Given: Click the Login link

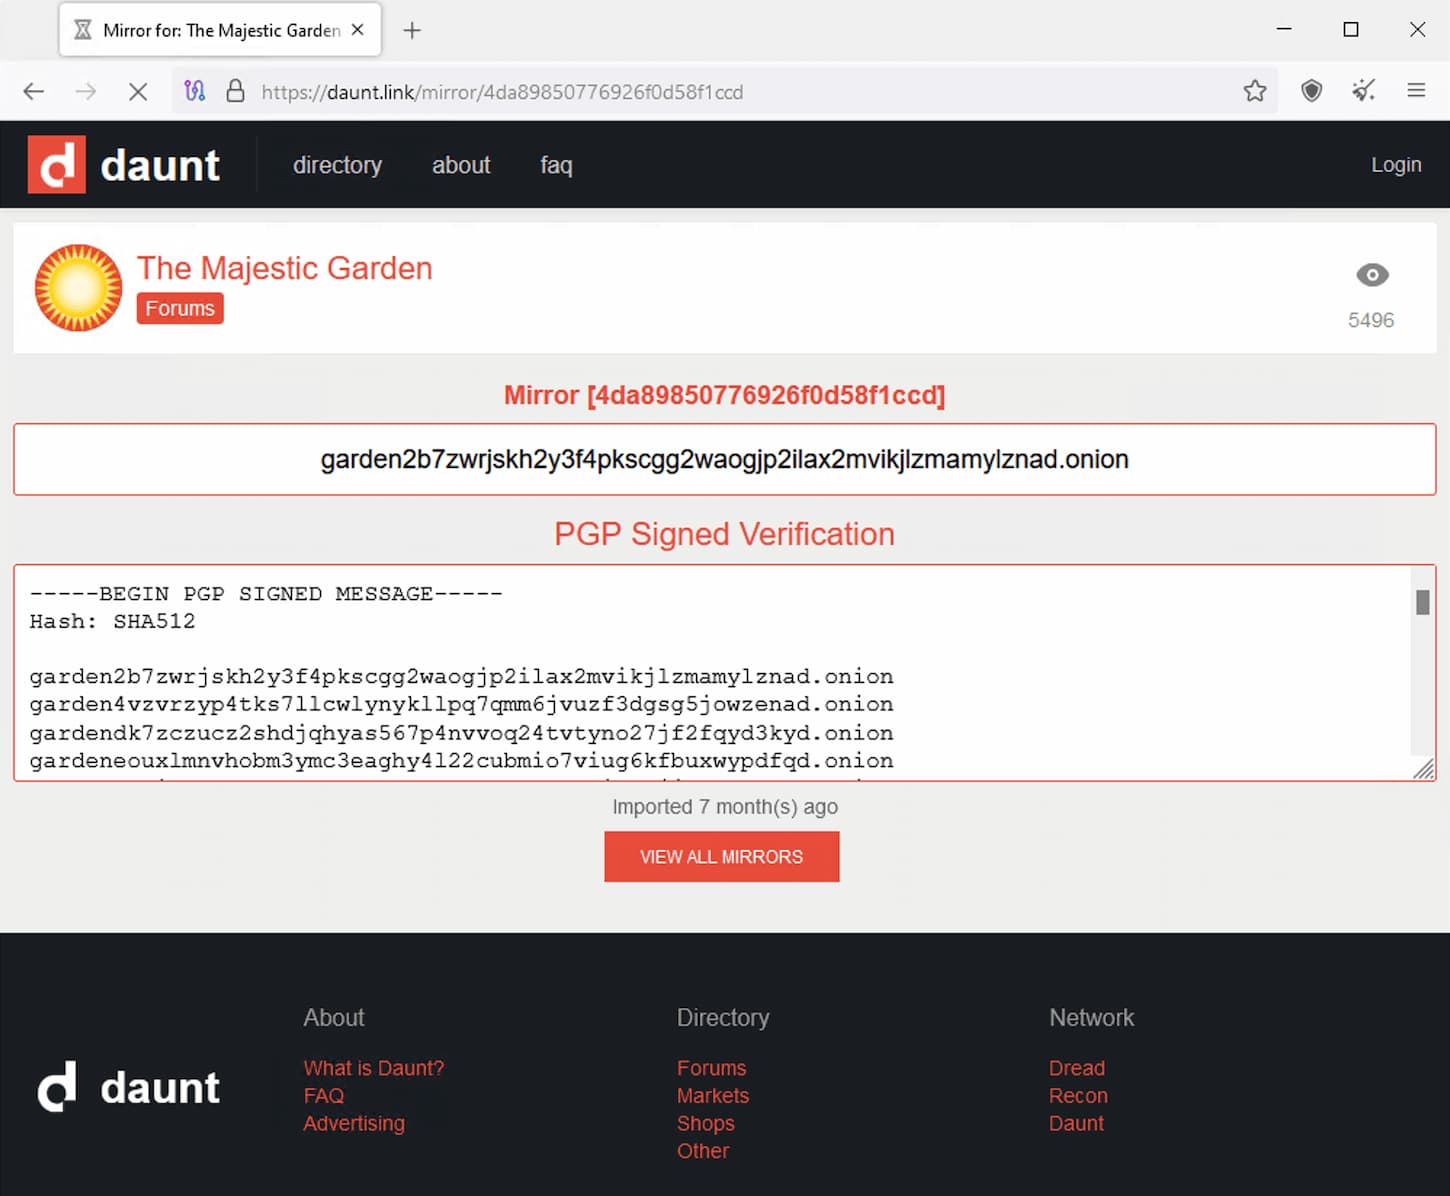Looking at the screenshot, I should (1396, 165).
